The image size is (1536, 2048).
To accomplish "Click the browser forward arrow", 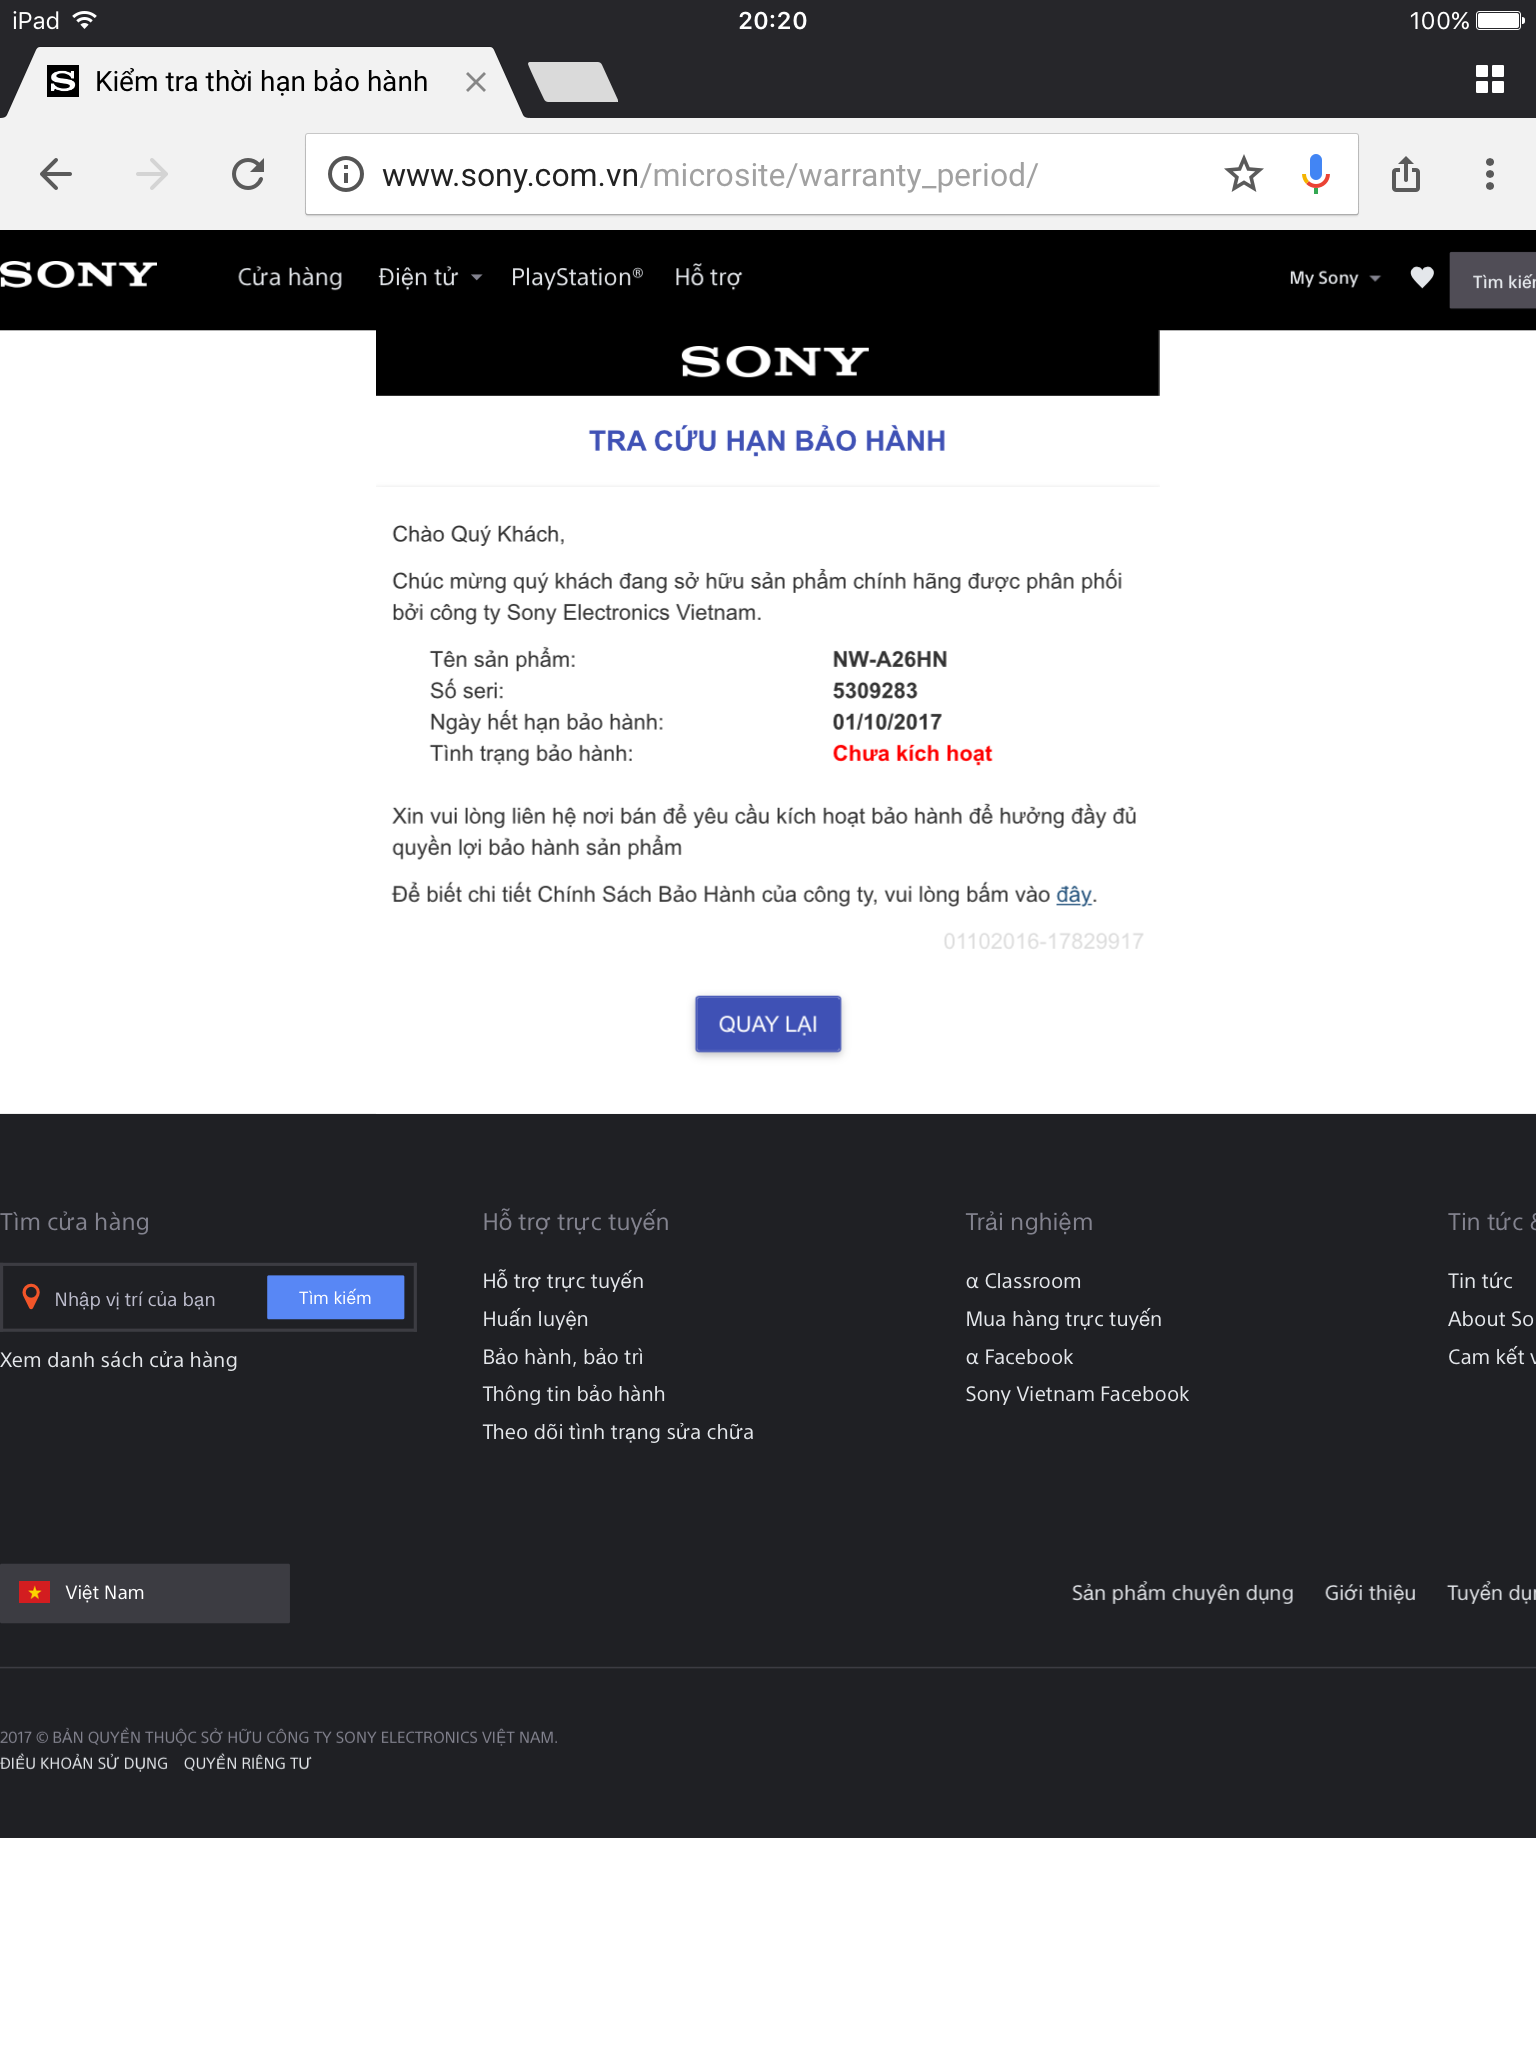I will point(152,174).
